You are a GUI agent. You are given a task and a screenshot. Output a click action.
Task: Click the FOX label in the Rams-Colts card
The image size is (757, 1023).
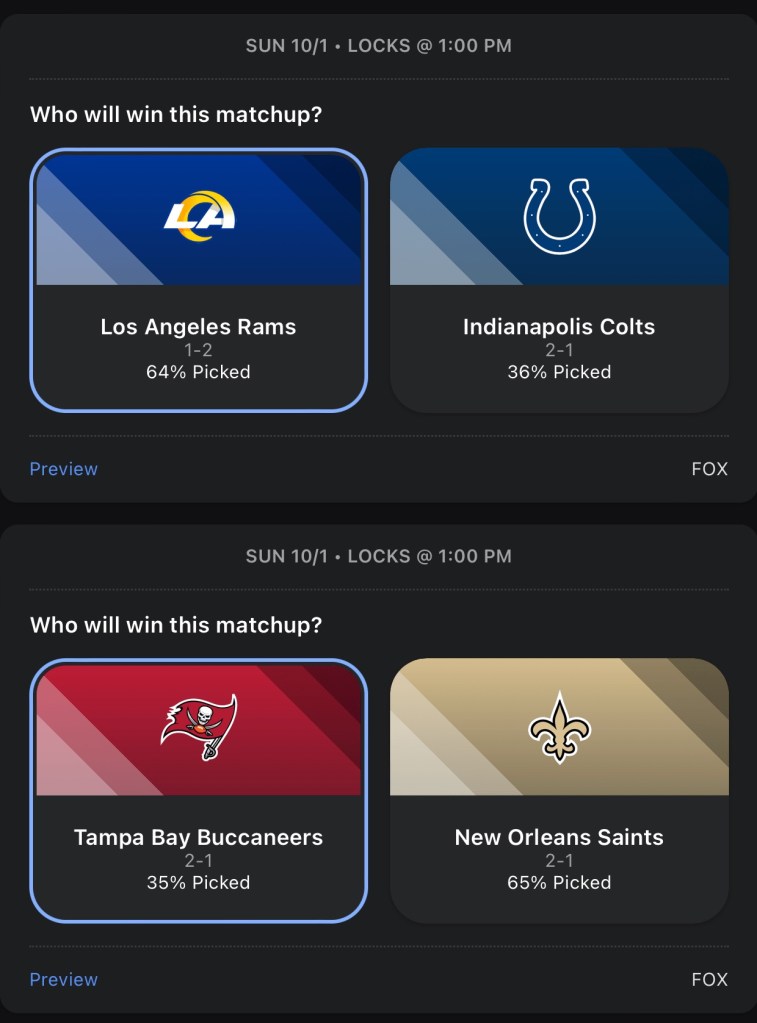coord(709,469)
